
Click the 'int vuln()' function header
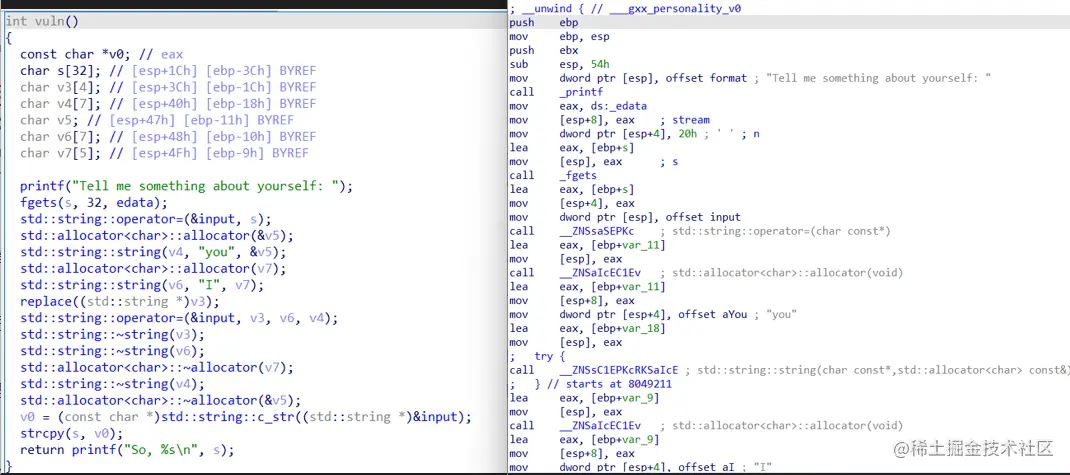pyautogui.click(x=42, y=21)
